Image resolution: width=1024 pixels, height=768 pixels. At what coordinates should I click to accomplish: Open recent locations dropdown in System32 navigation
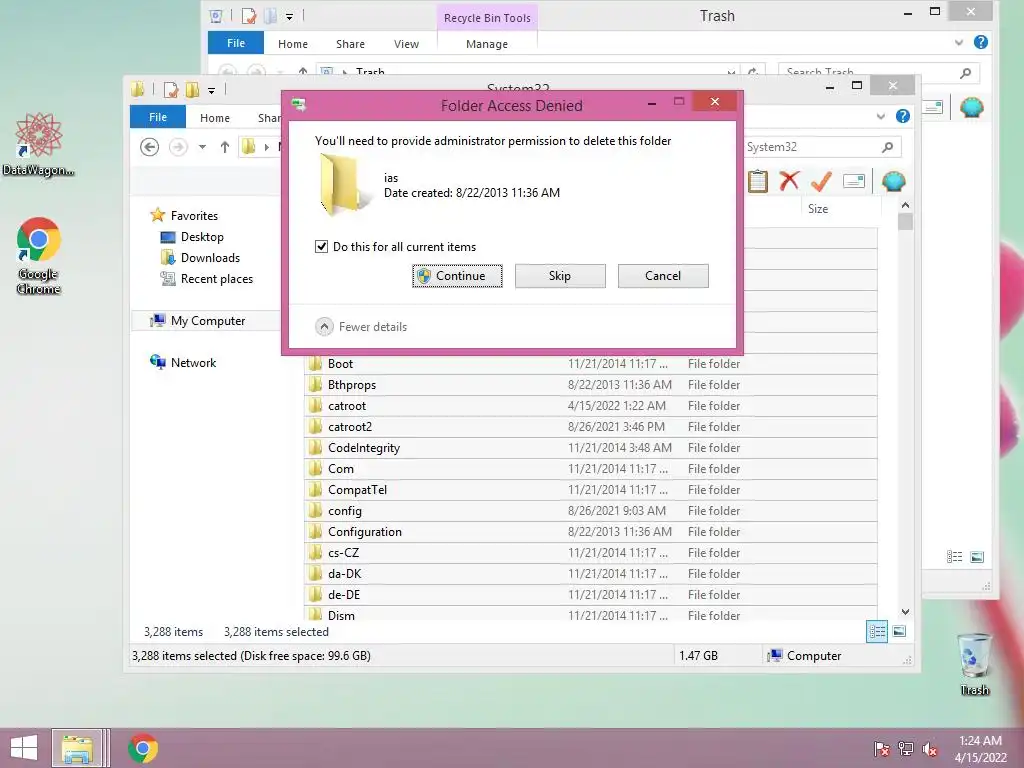(202, 147)
